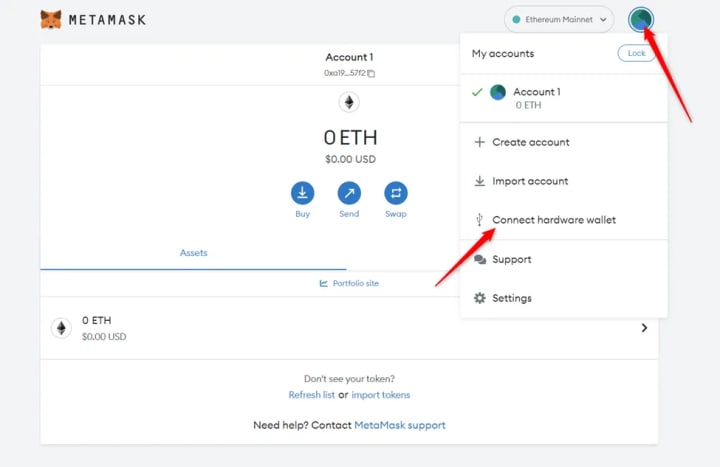
Task: Click the green checkmark beside Account 1
Action: coord(477,92)
